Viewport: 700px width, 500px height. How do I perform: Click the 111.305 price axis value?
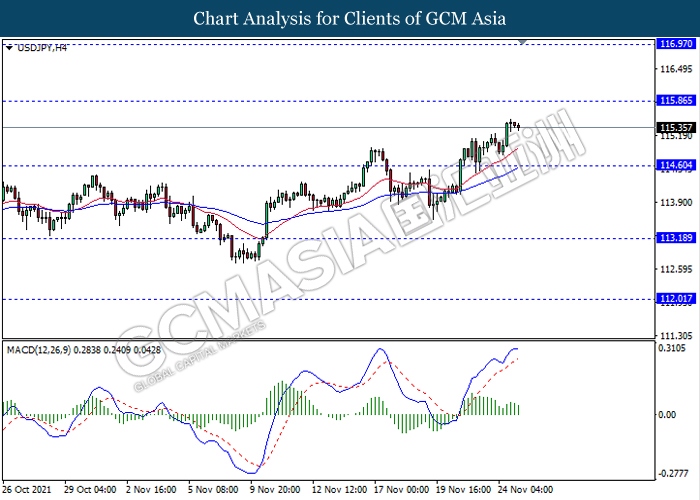coord(676,336)
